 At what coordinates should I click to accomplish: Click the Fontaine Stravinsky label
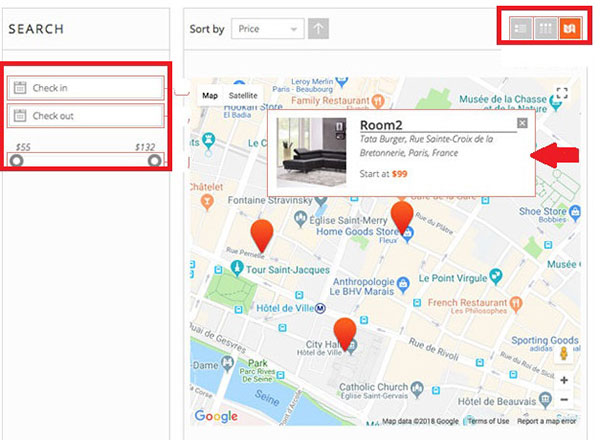(x=270, y=200)
